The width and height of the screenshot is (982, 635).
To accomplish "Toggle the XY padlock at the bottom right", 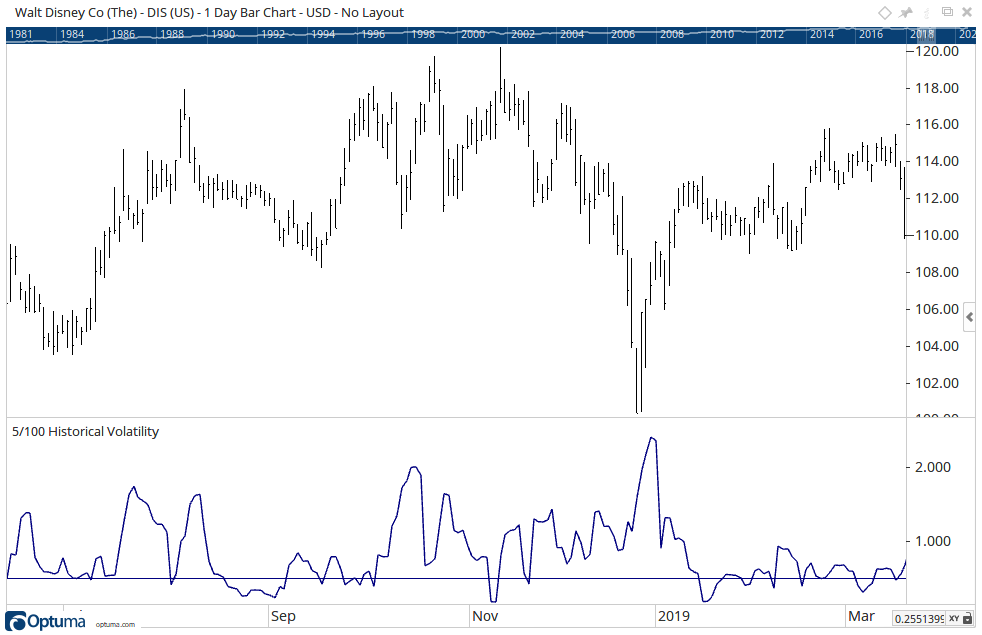I will 968,619.
